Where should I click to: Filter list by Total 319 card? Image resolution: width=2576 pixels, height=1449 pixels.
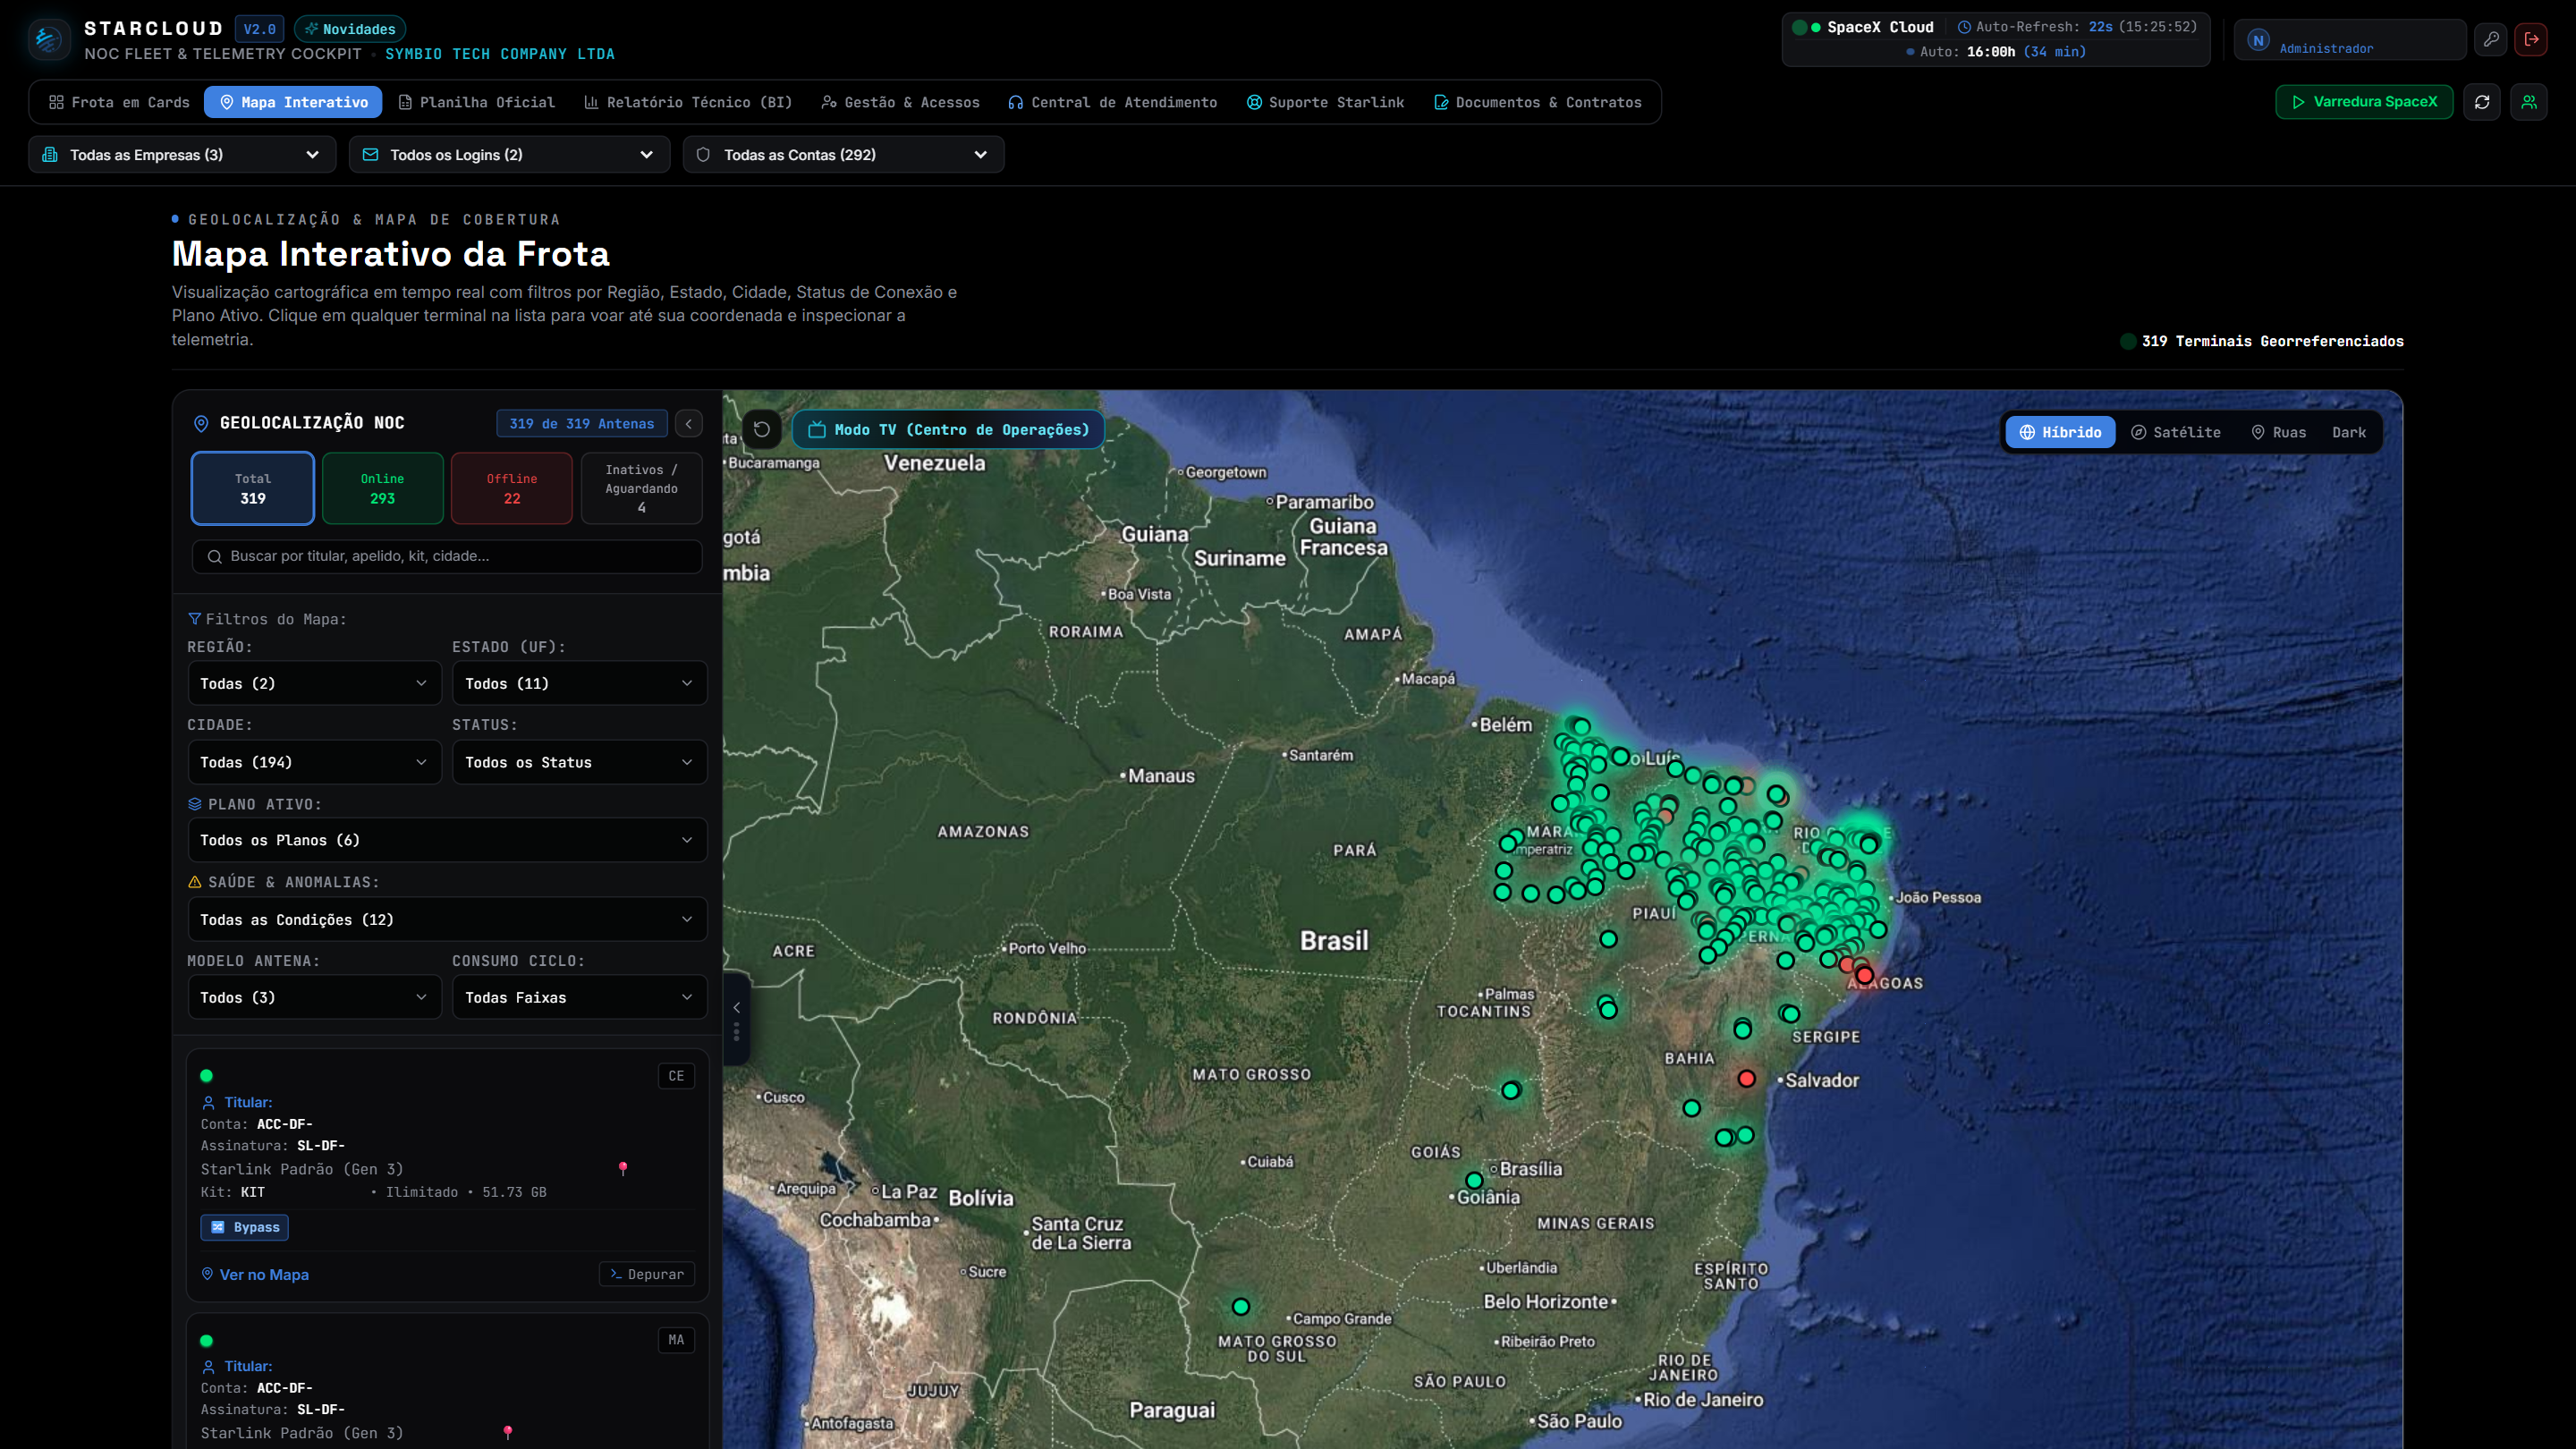[x=253, y=488]
